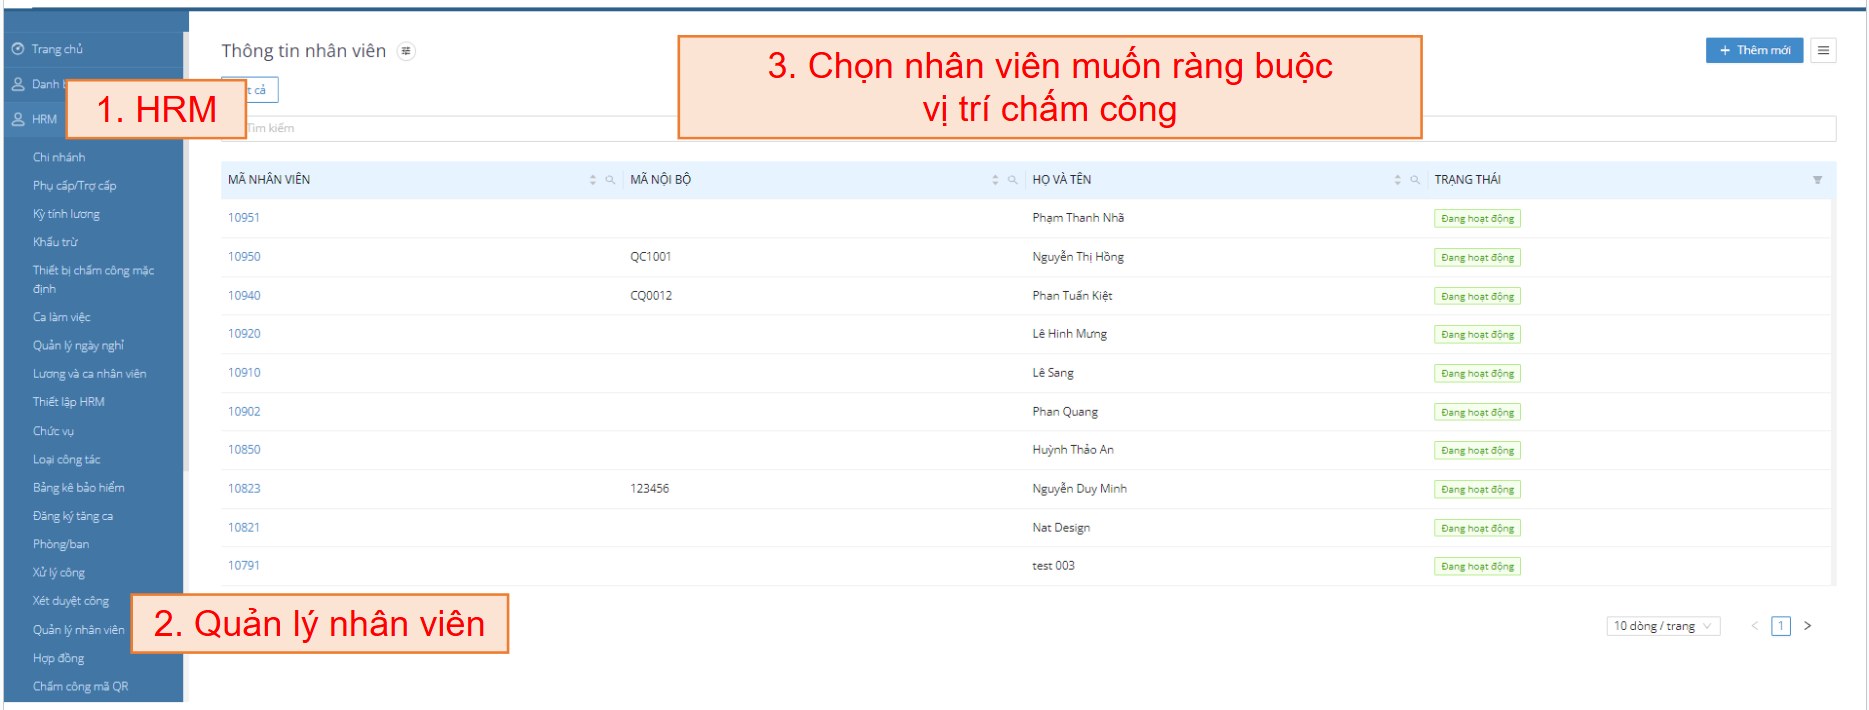Image resolution: width=1869 pixels, height=710 pixels.
Task: Click status tag for Phạm Thanh Nhã
Action: pyautogui.click(x=1477, y=219)
